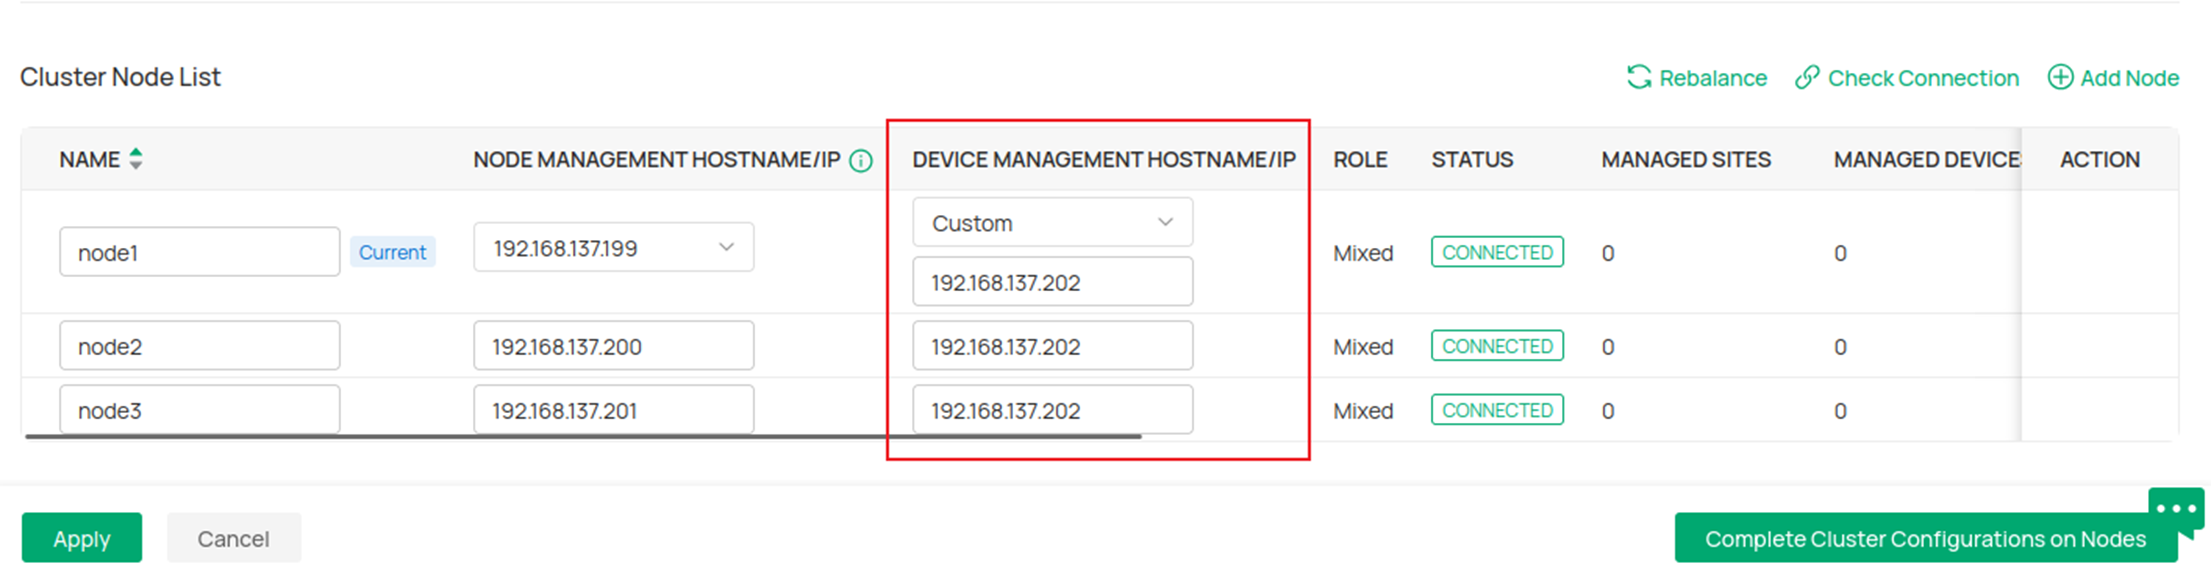
Task: Open the chat support bubble icon
Action: 2176,512
